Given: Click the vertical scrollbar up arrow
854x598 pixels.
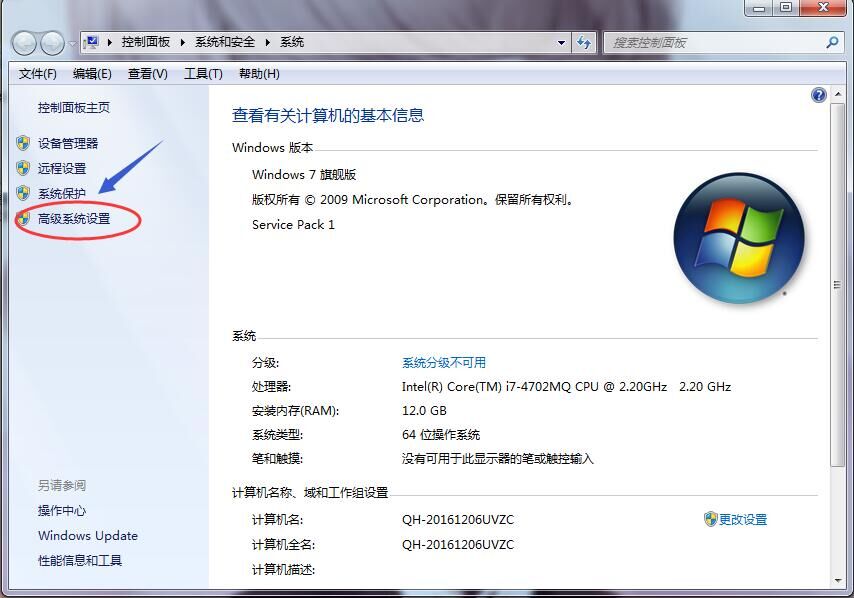Looking at the screenshot, I should pyautogui.click(x=837, y=94).
